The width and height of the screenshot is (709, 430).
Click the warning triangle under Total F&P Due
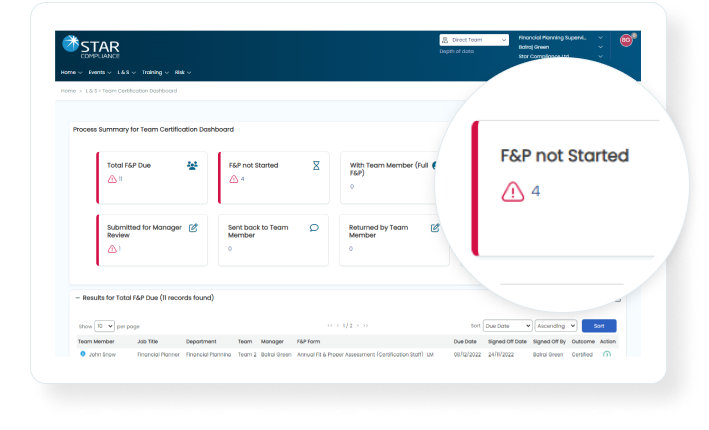click(x=112, y=179)
